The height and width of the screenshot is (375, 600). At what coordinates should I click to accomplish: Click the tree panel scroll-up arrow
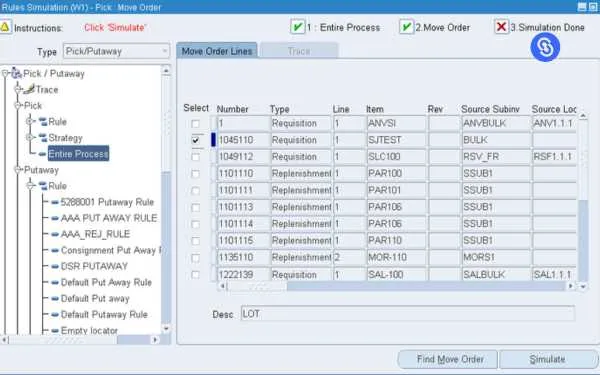166,71
